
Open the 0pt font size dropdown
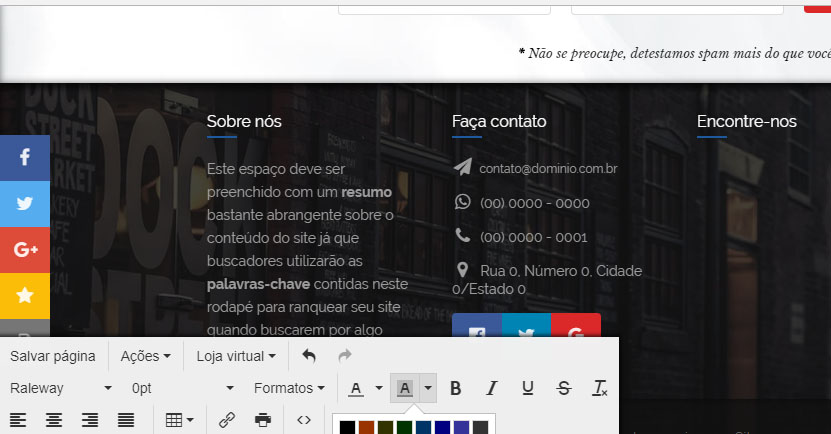pos(182,388)
